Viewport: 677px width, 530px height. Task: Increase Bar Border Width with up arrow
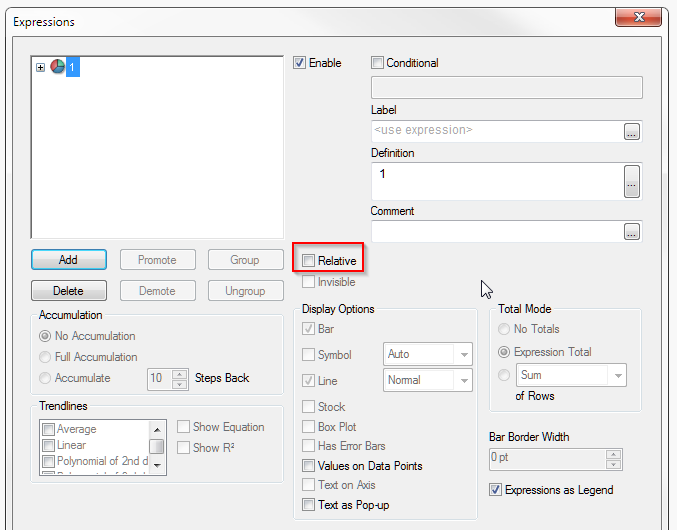point(613,454)
